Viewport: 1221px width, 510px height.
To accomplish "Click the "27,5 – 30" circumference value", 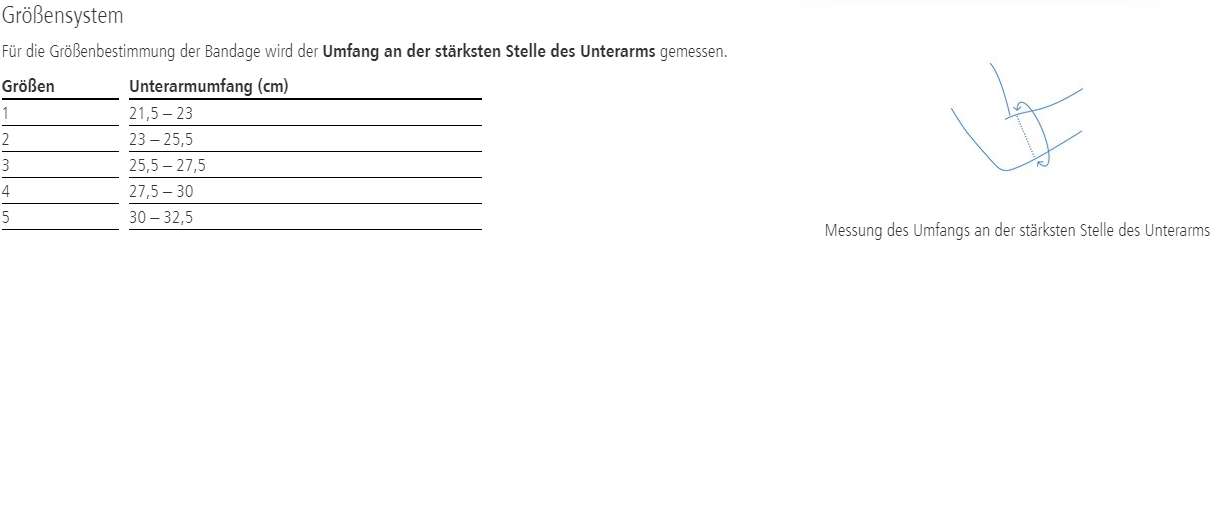I will (x=161, y=191).
